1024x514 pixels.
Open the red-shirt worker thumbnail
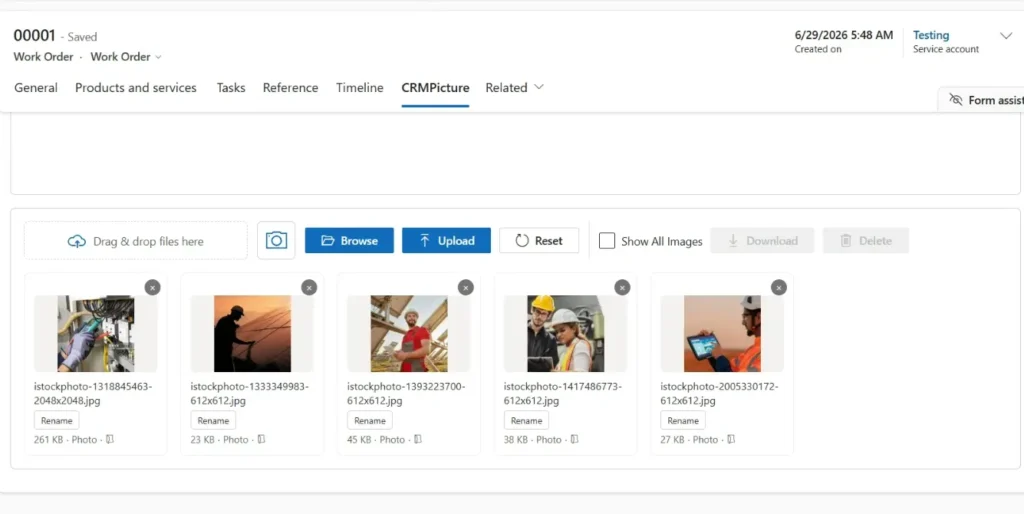tap(409, 334)
